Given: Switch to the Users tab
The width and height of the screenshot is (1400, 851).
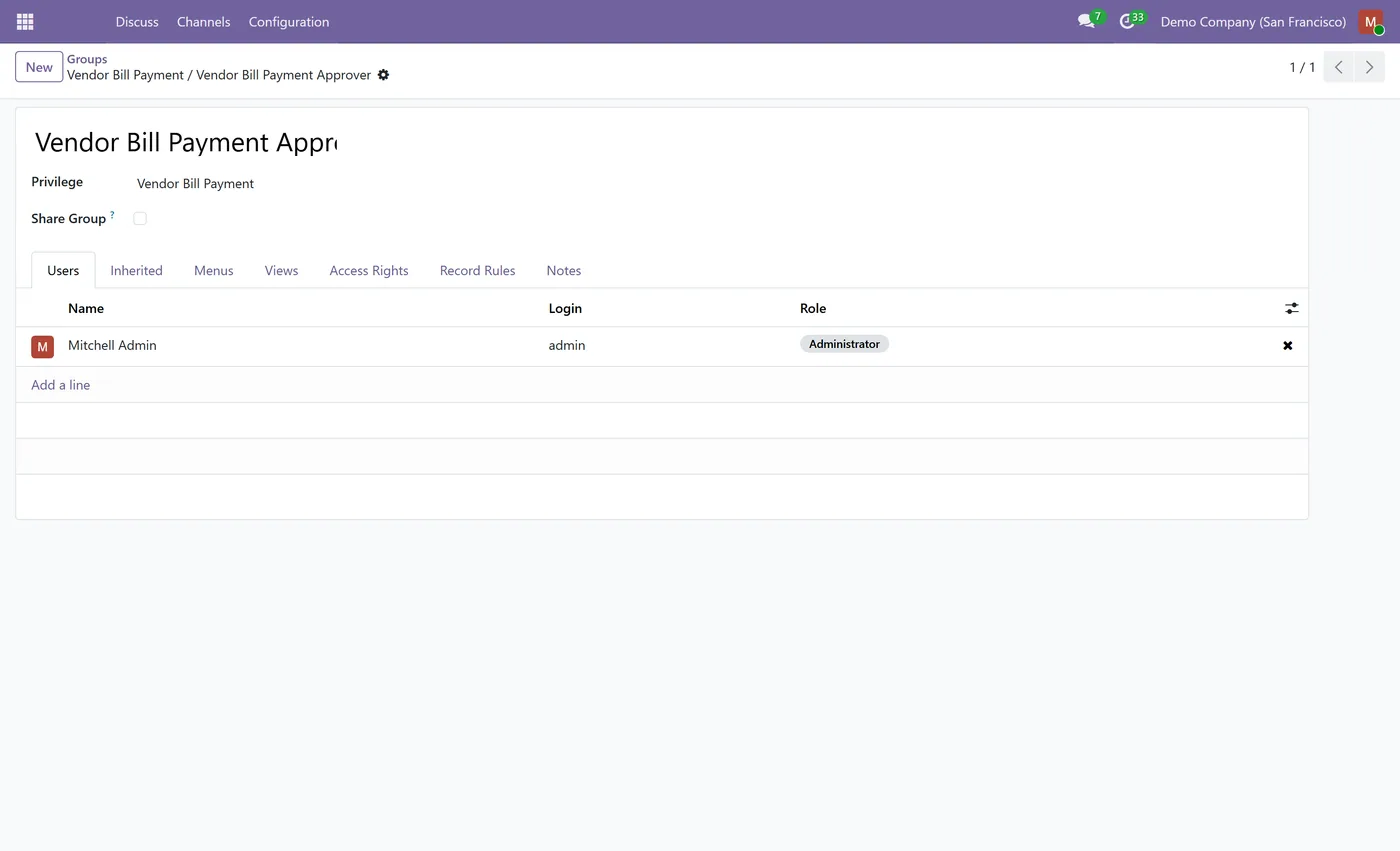Looking at the screenshot, I should point(63,270).
